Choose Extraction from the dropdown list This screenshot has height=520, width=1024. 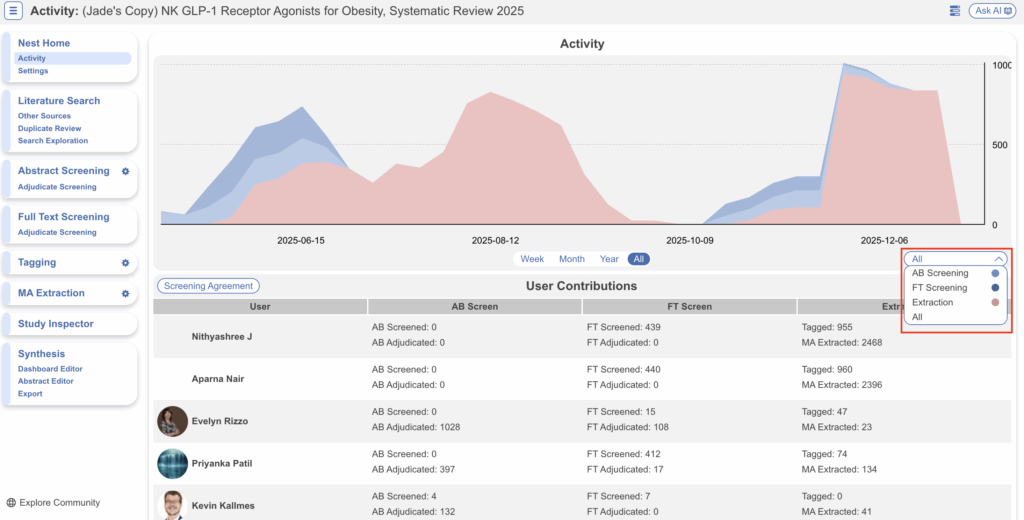(932, 302)
